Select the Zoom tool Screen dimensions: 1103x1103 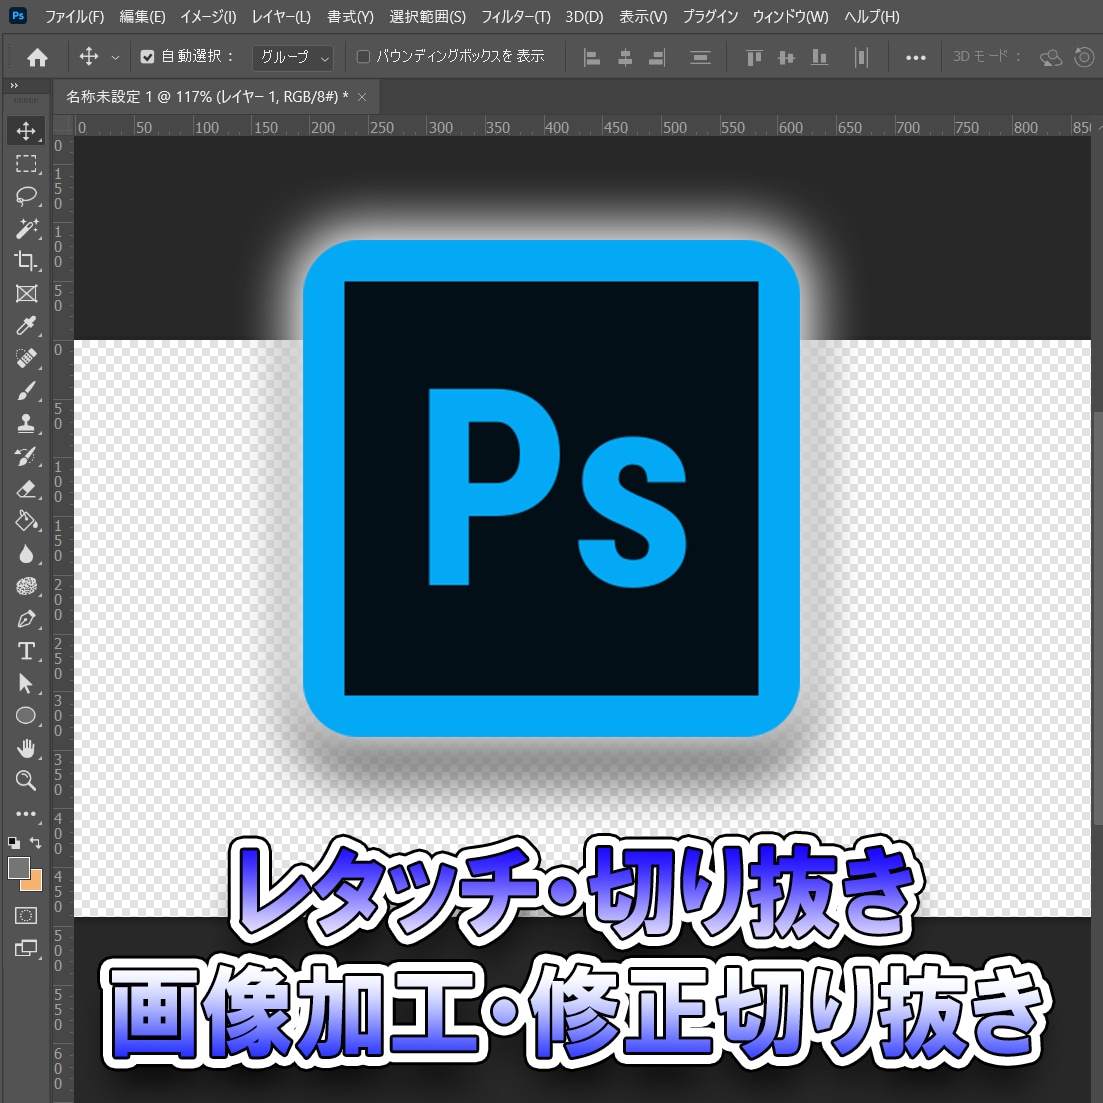pyautogui.click(x=26, y=780)
